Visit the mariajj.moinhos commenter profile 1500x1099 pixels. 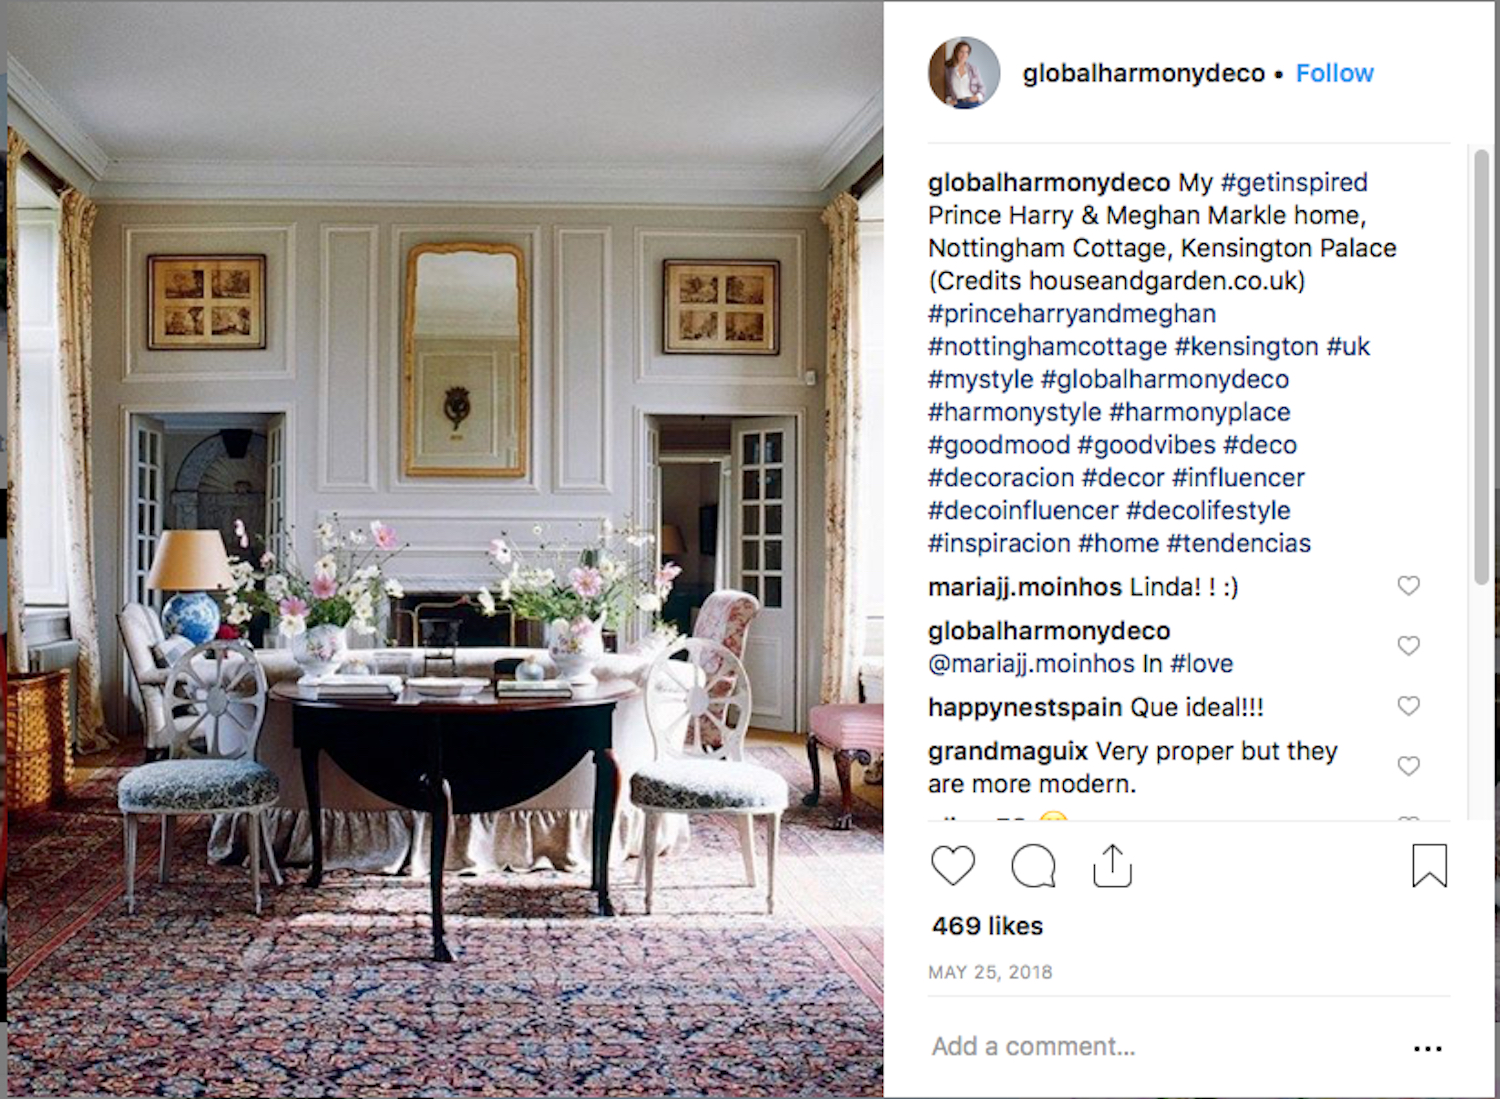click(1024, 587)
